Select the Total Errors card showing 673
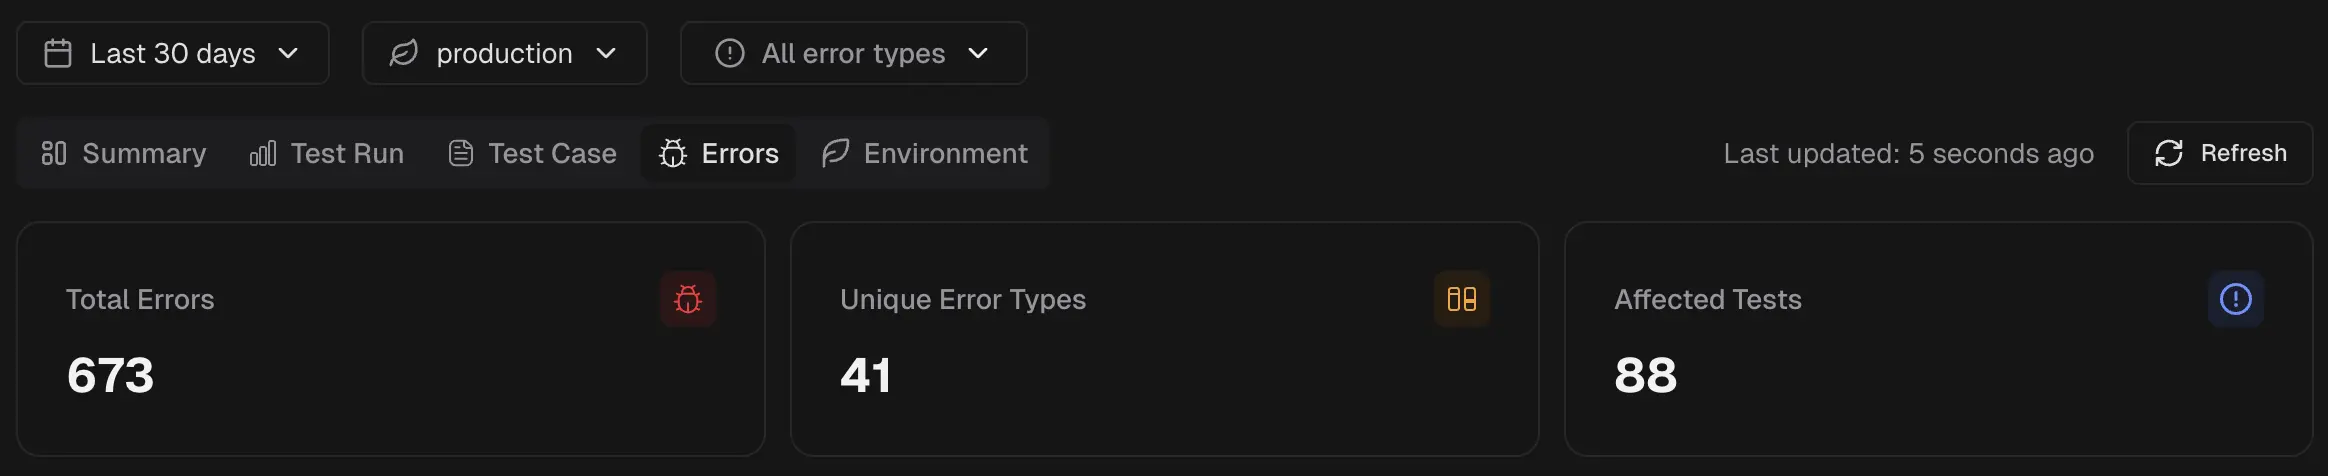Viewport: 2328px width, 476px height. (x=390, y=339)
